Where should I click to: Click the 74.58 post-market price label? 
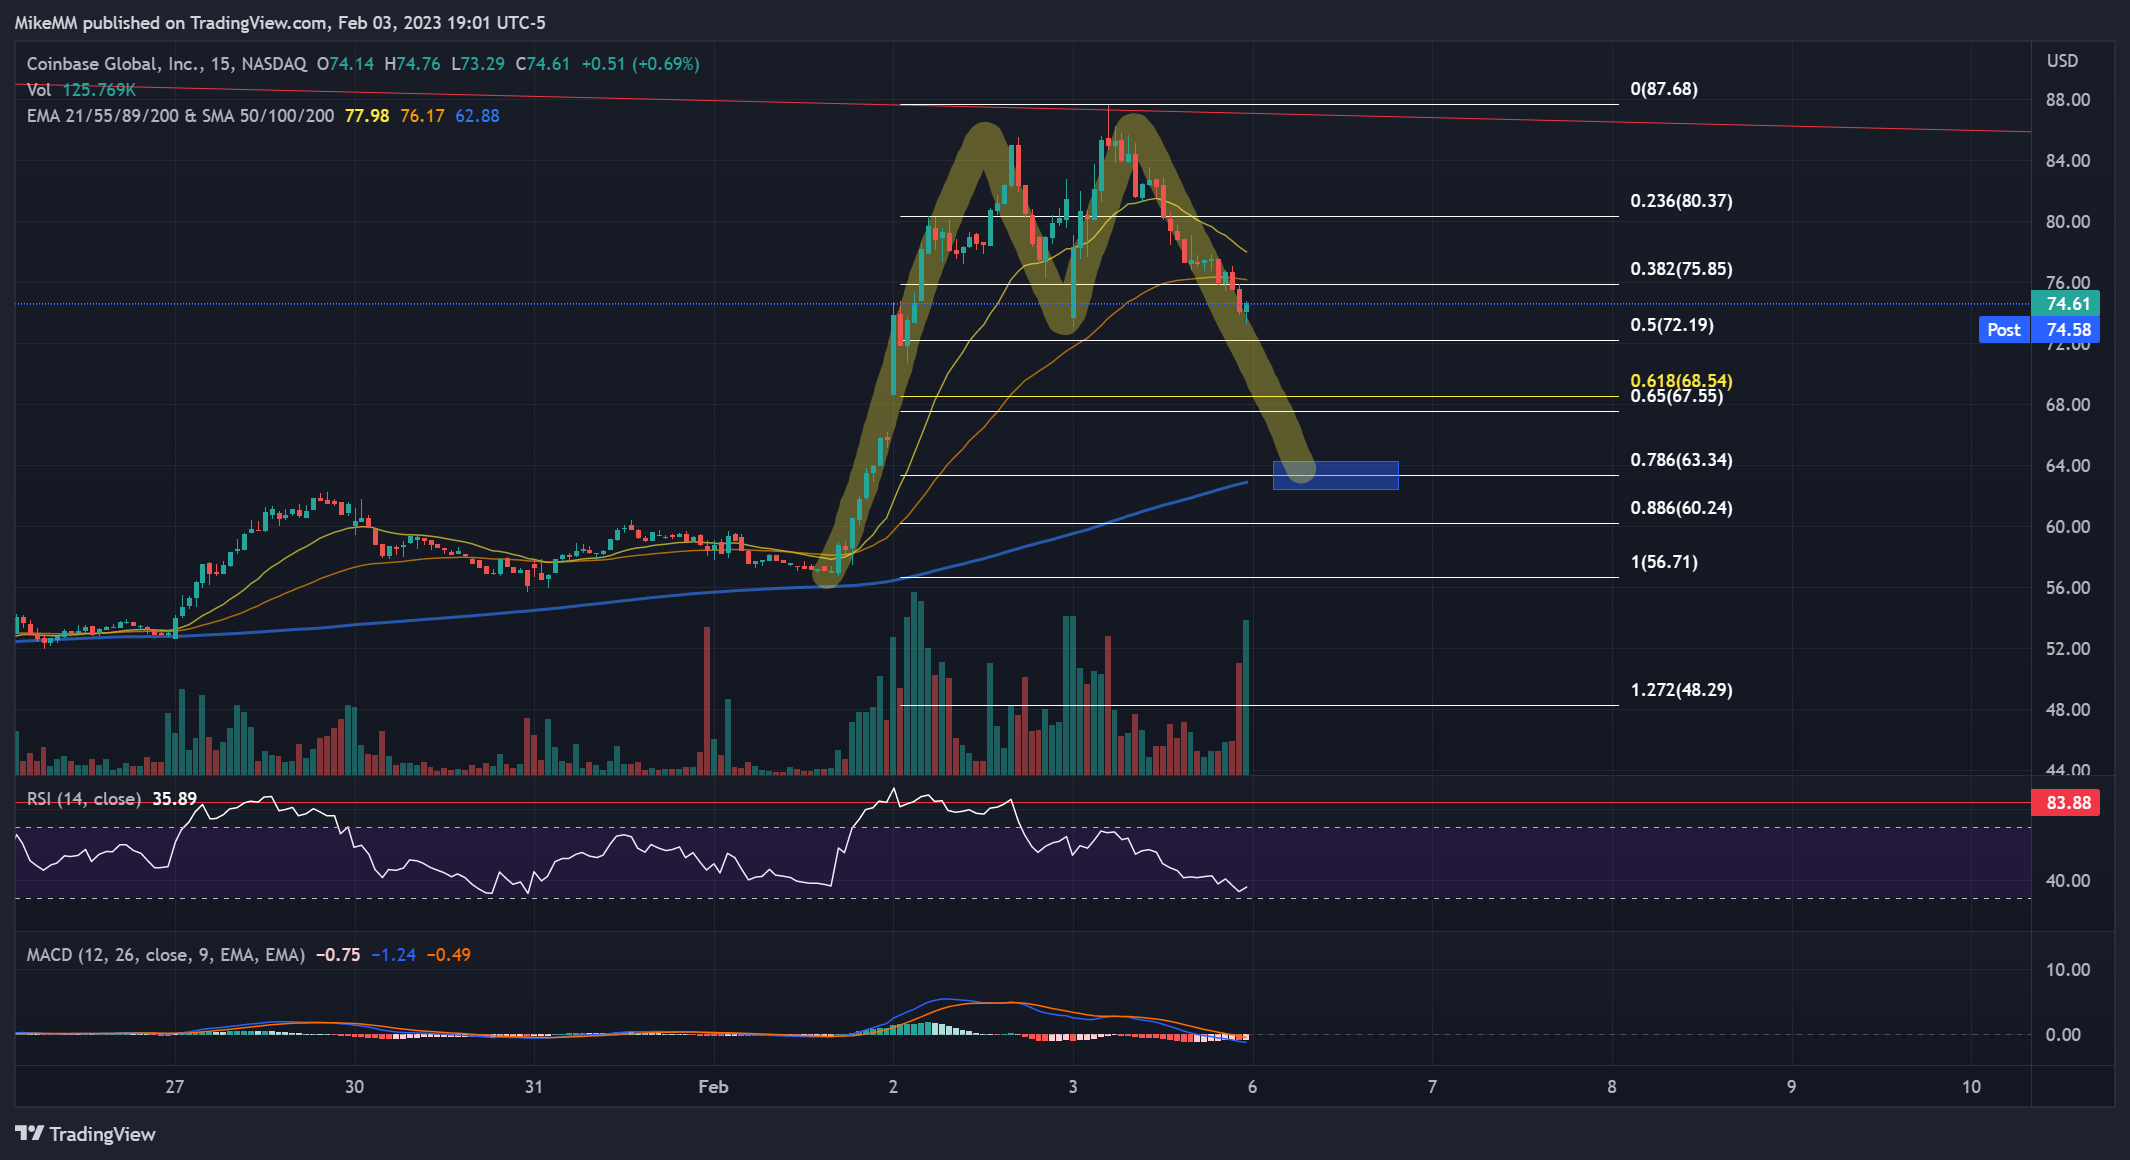[x=2067, y=330]
